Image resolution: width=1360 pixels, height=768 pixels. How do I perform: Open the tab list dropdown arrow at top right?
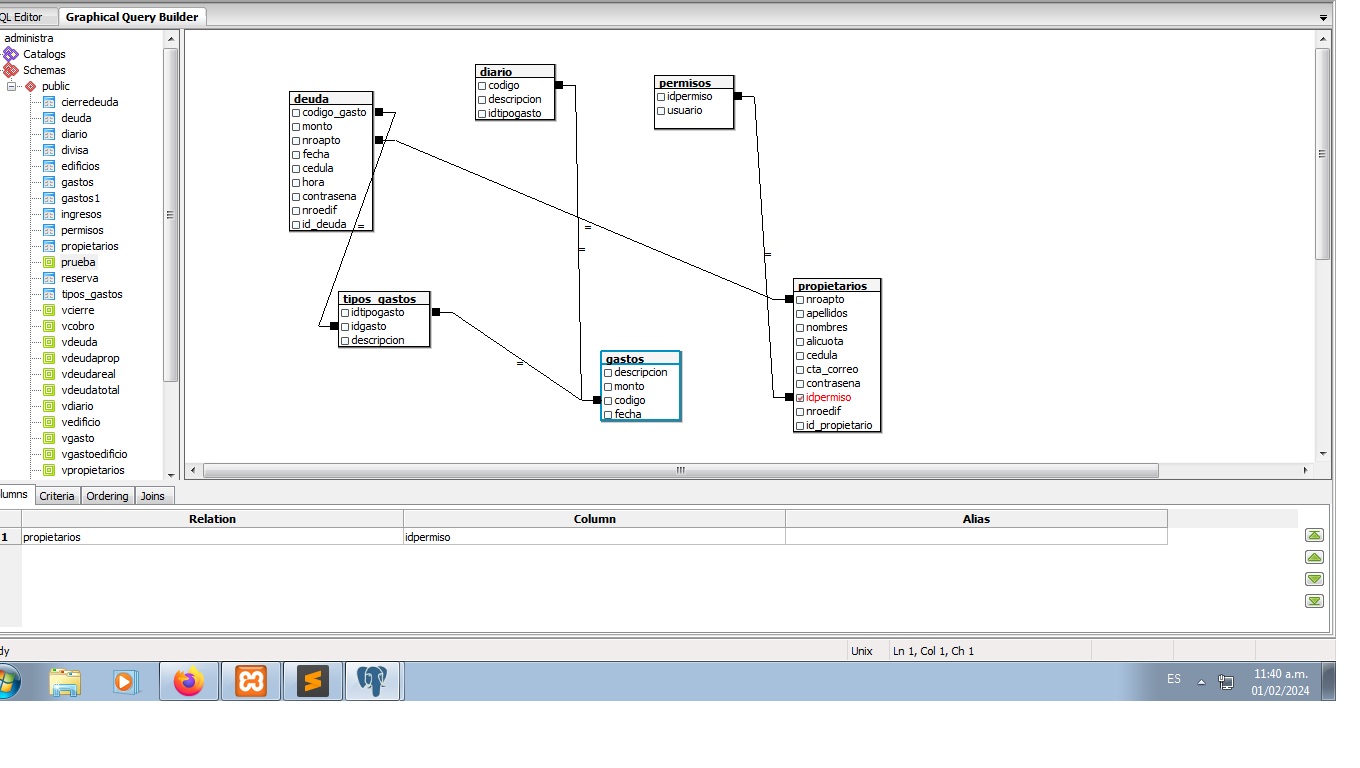pyautogui.click(x=1323, y=18)
